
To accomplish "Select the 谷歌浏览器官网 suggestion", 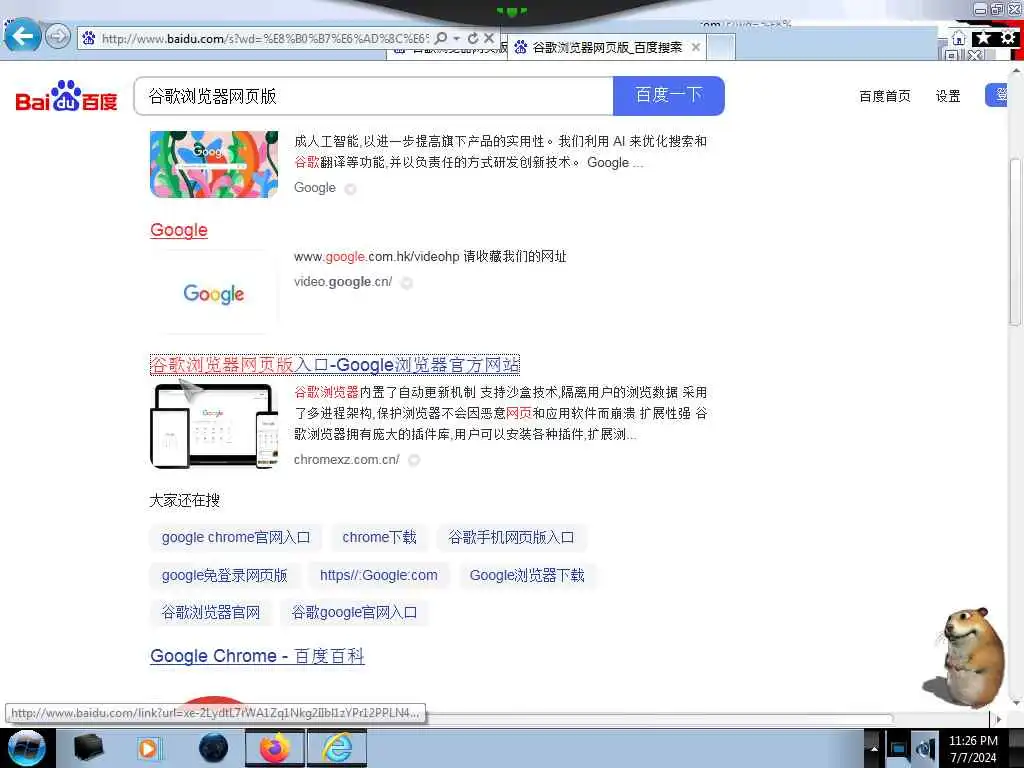I will pos(211,613).
